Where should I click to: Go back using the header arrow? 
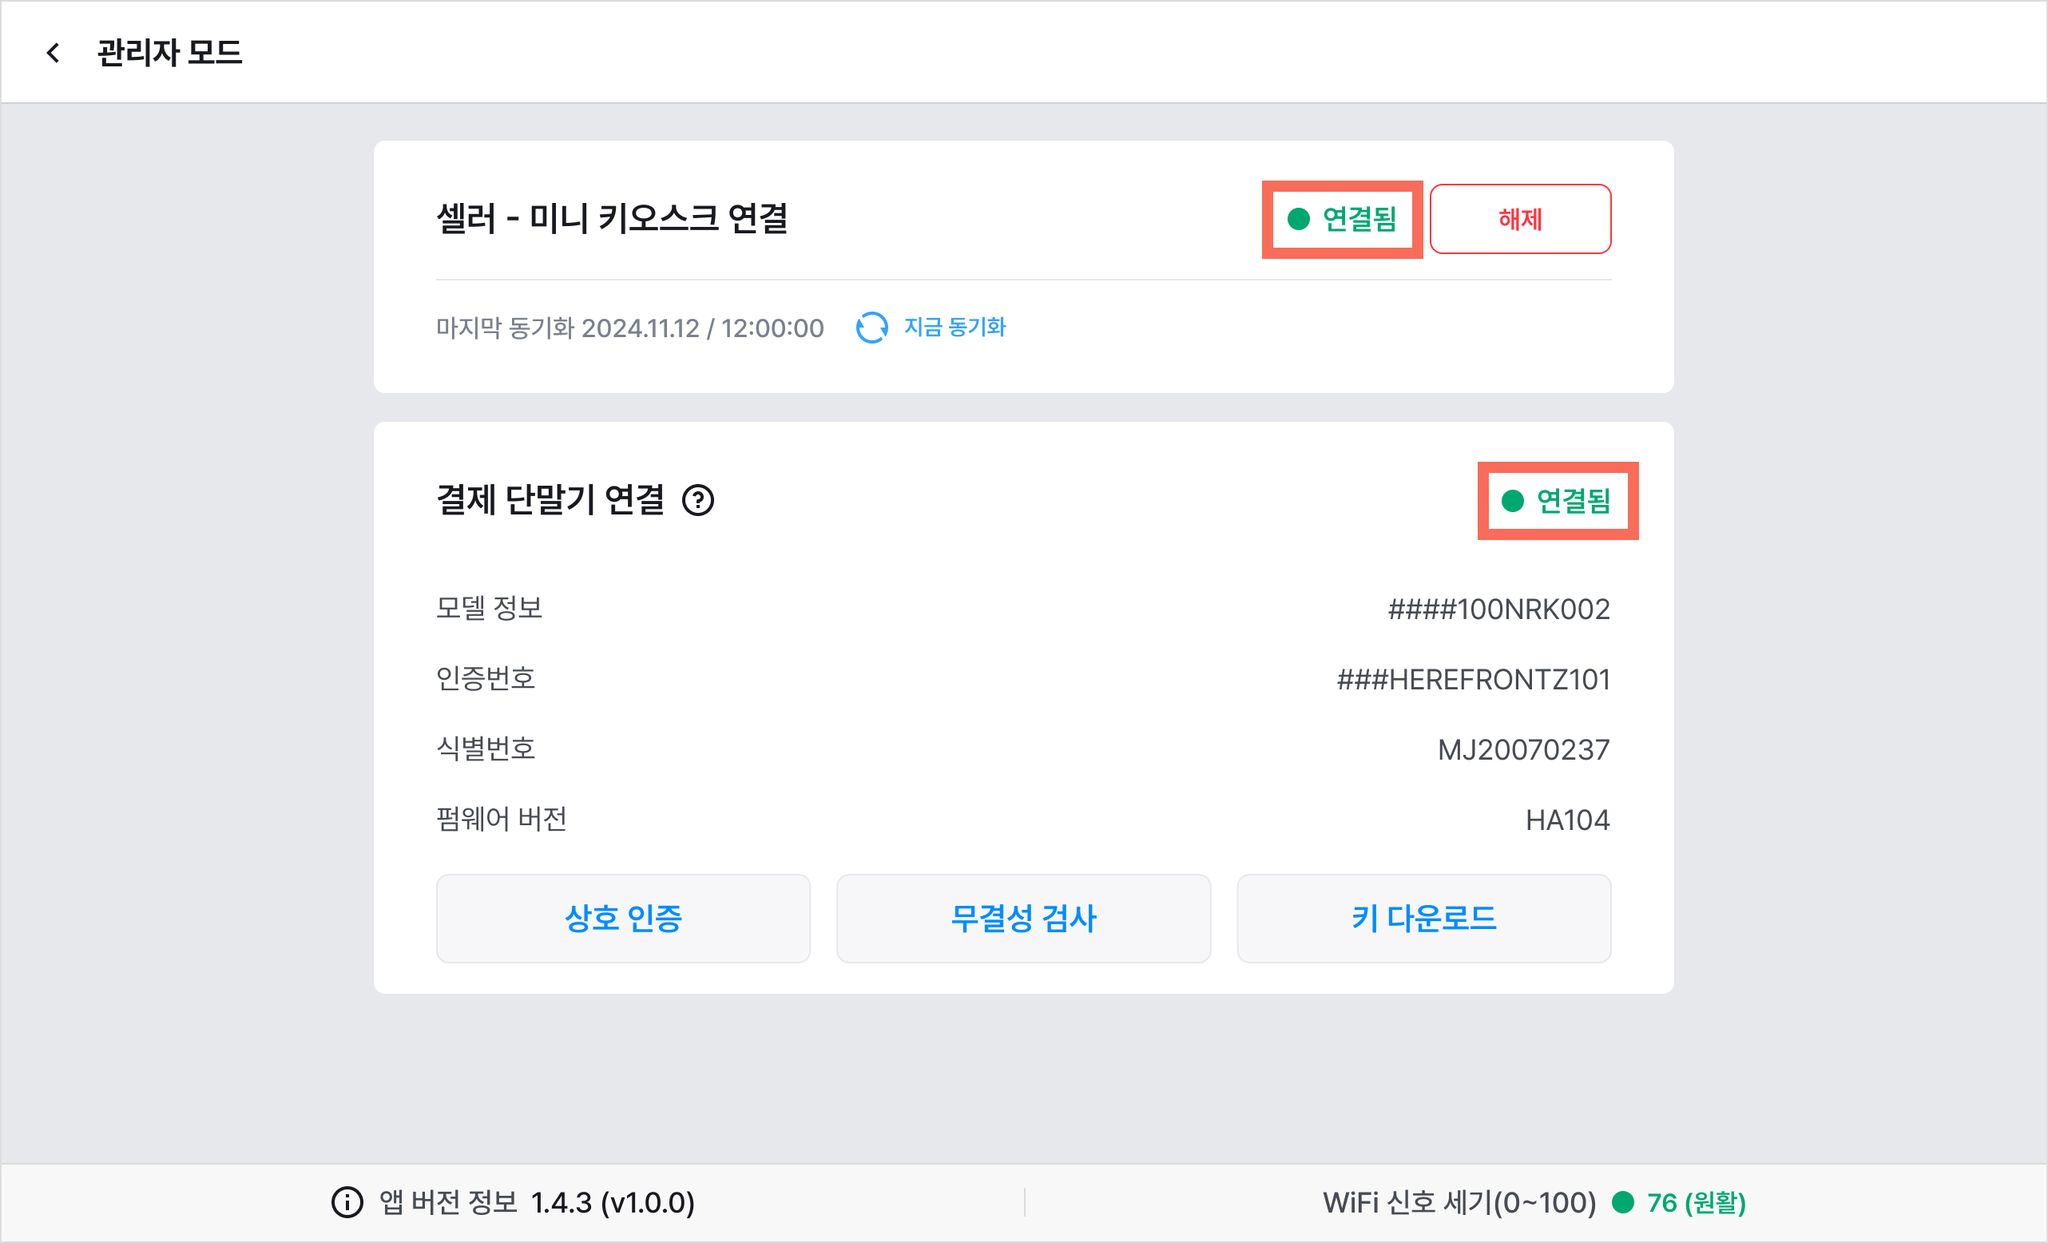[53, 52]
